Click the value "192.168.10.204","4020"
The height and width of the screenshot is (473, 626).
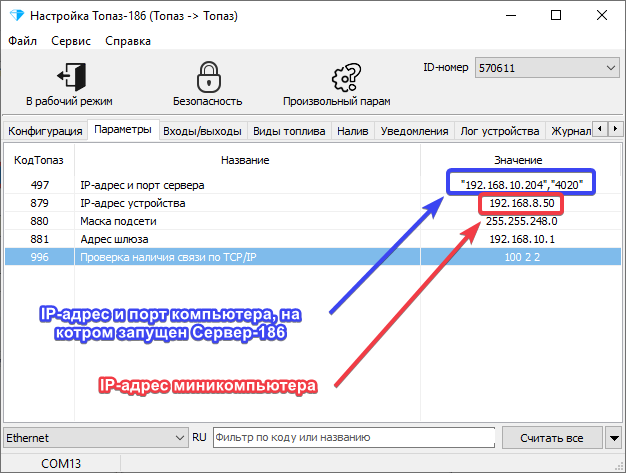click(x=521, y=185)
